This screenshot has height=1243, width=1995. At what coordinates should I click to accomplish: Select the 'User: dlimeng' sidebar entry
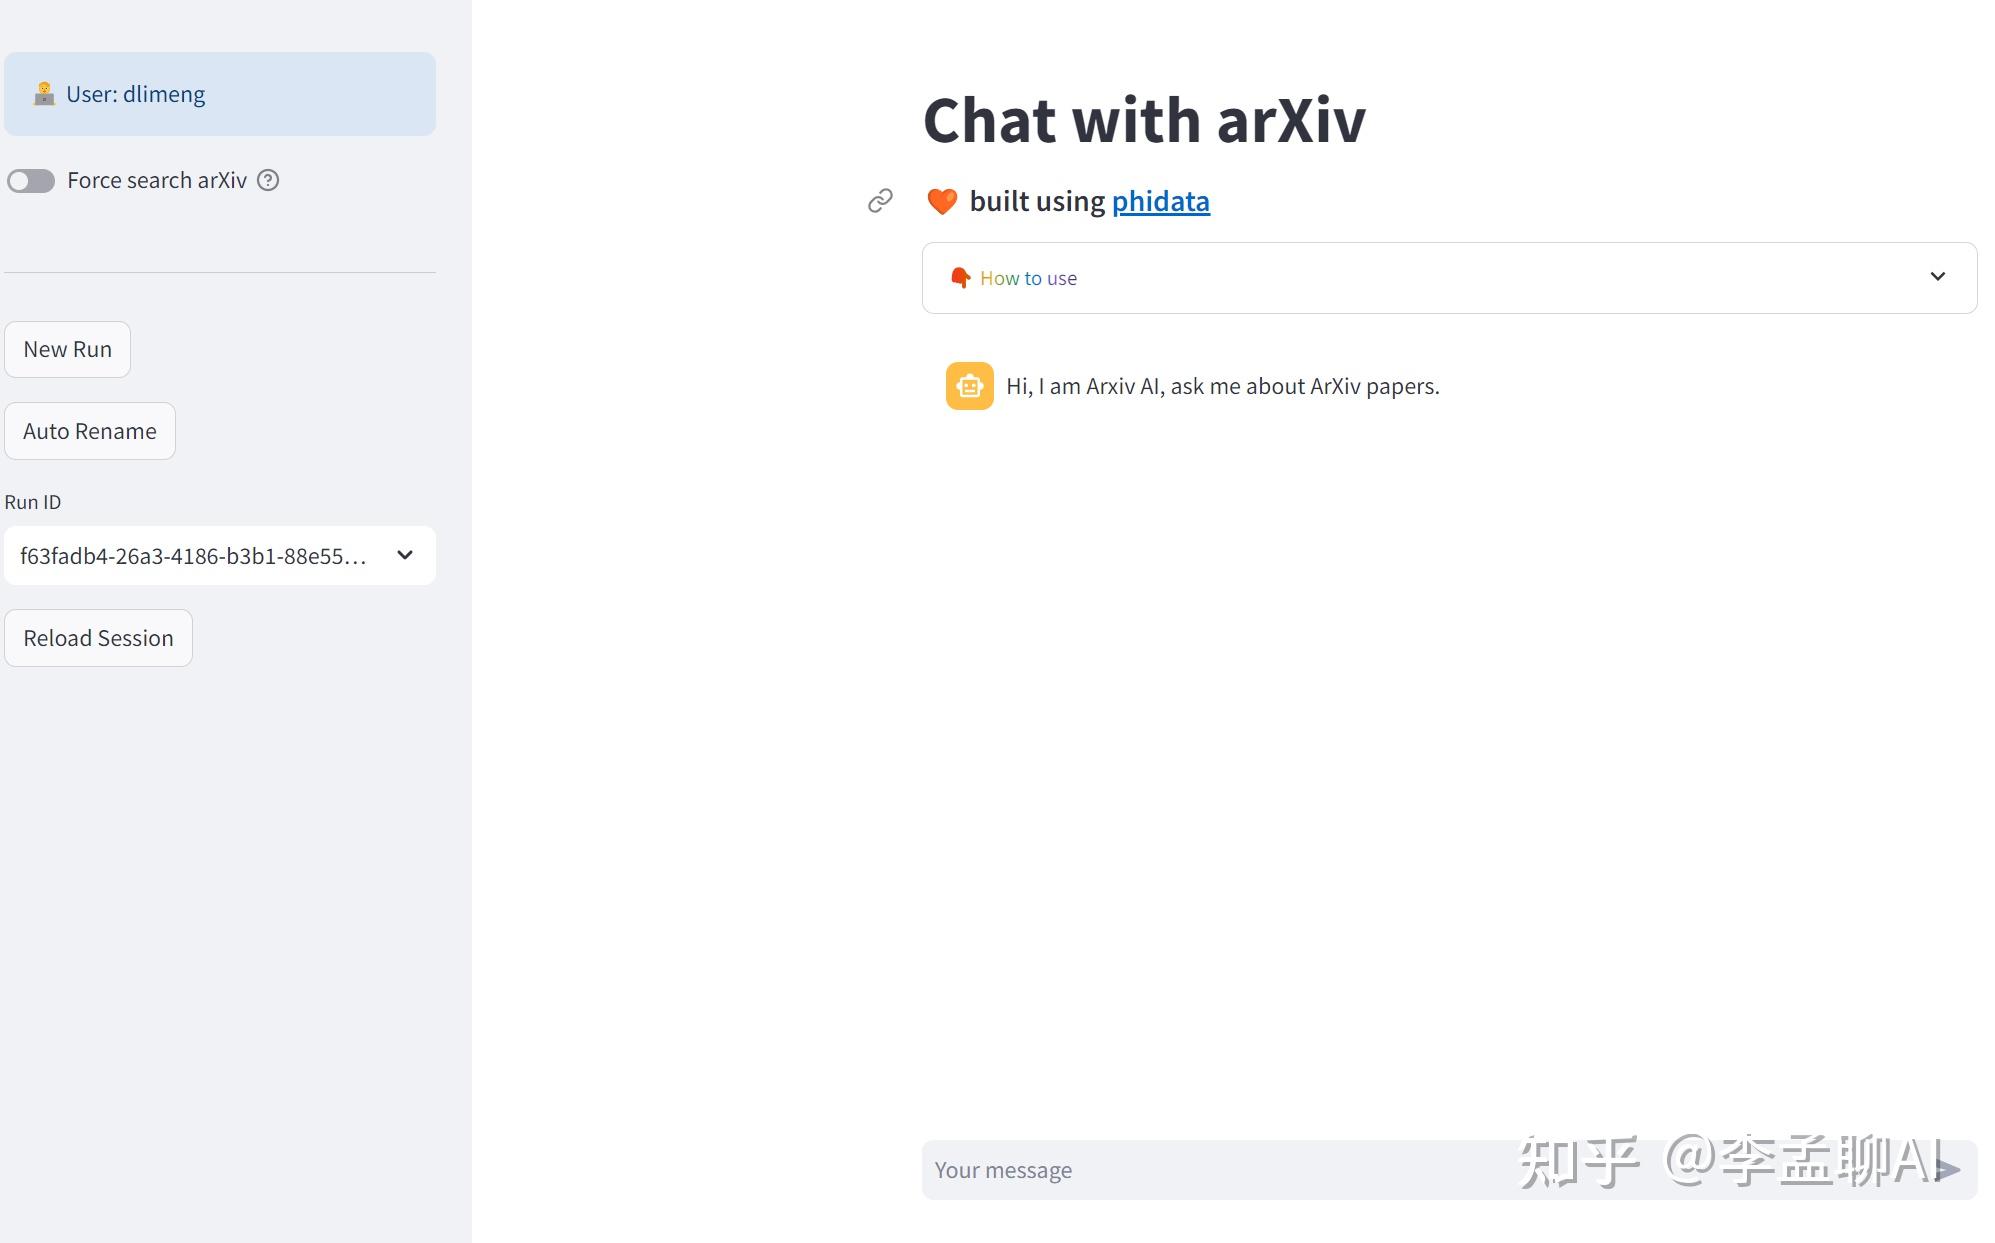(219, 93)
